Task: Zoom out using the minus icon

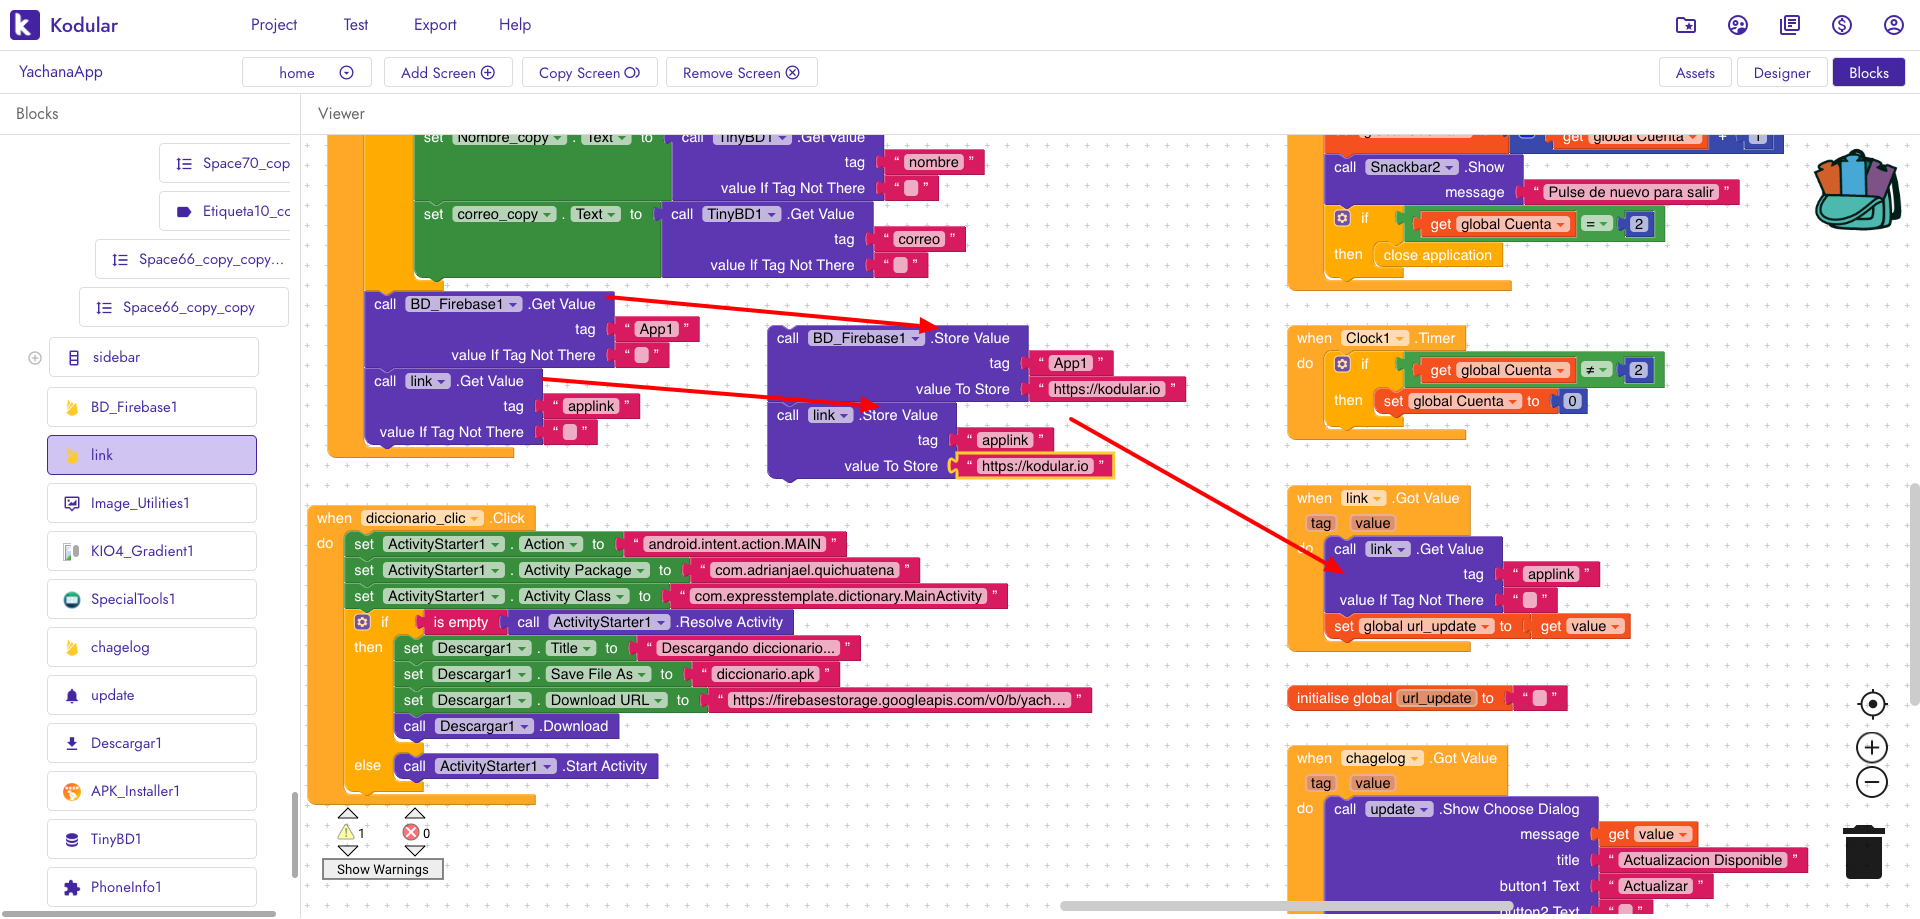Action: click(x=1871, y=782)
